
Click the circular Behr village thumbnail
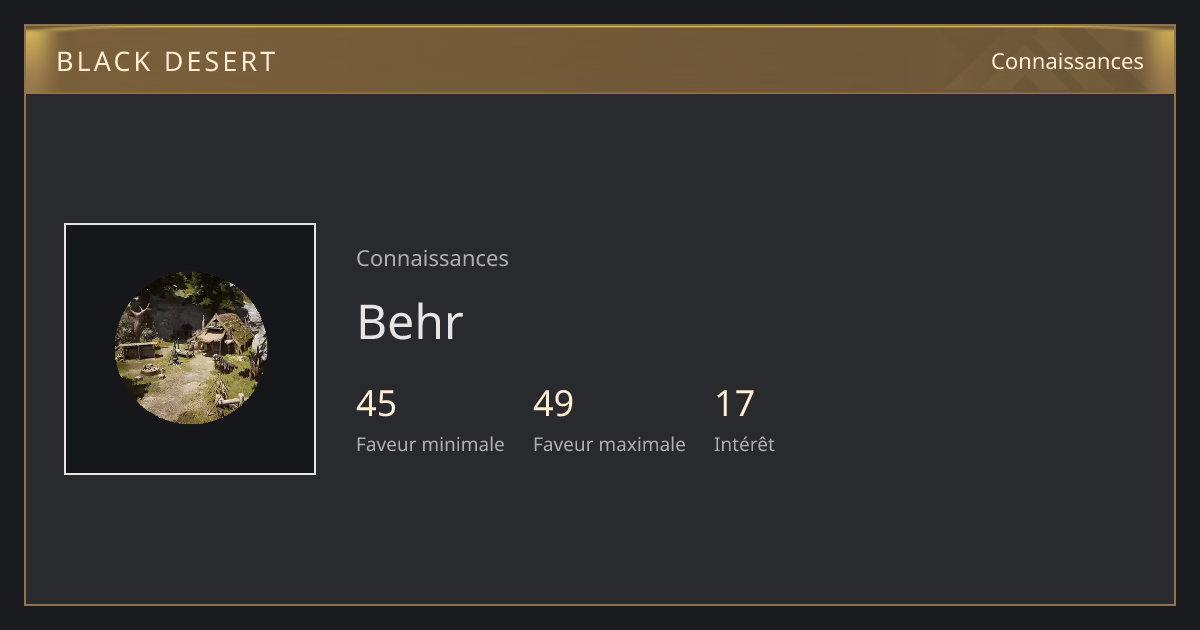point(190,348)
